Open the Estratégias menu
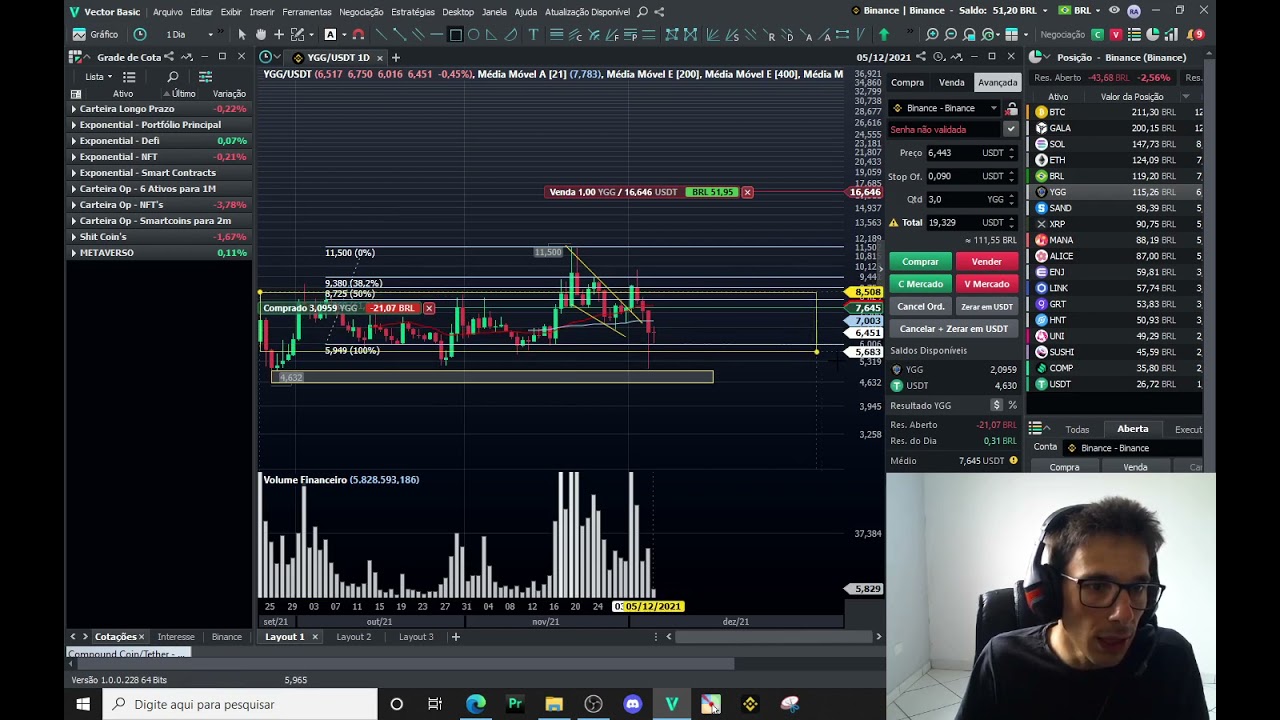The height and width of the screenshot is (720, 1280). click(x=412, y=12)
